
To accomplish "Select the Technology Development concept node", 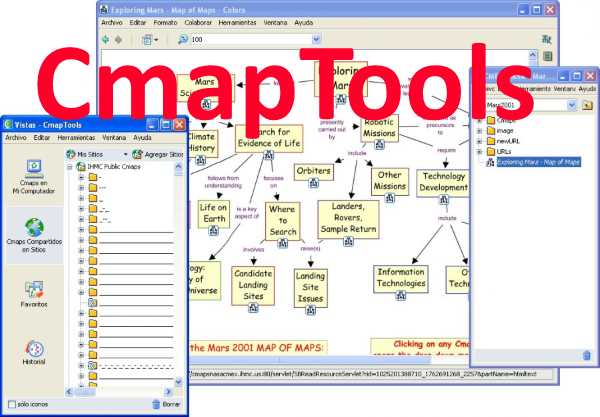I will (x=443, y=182).
